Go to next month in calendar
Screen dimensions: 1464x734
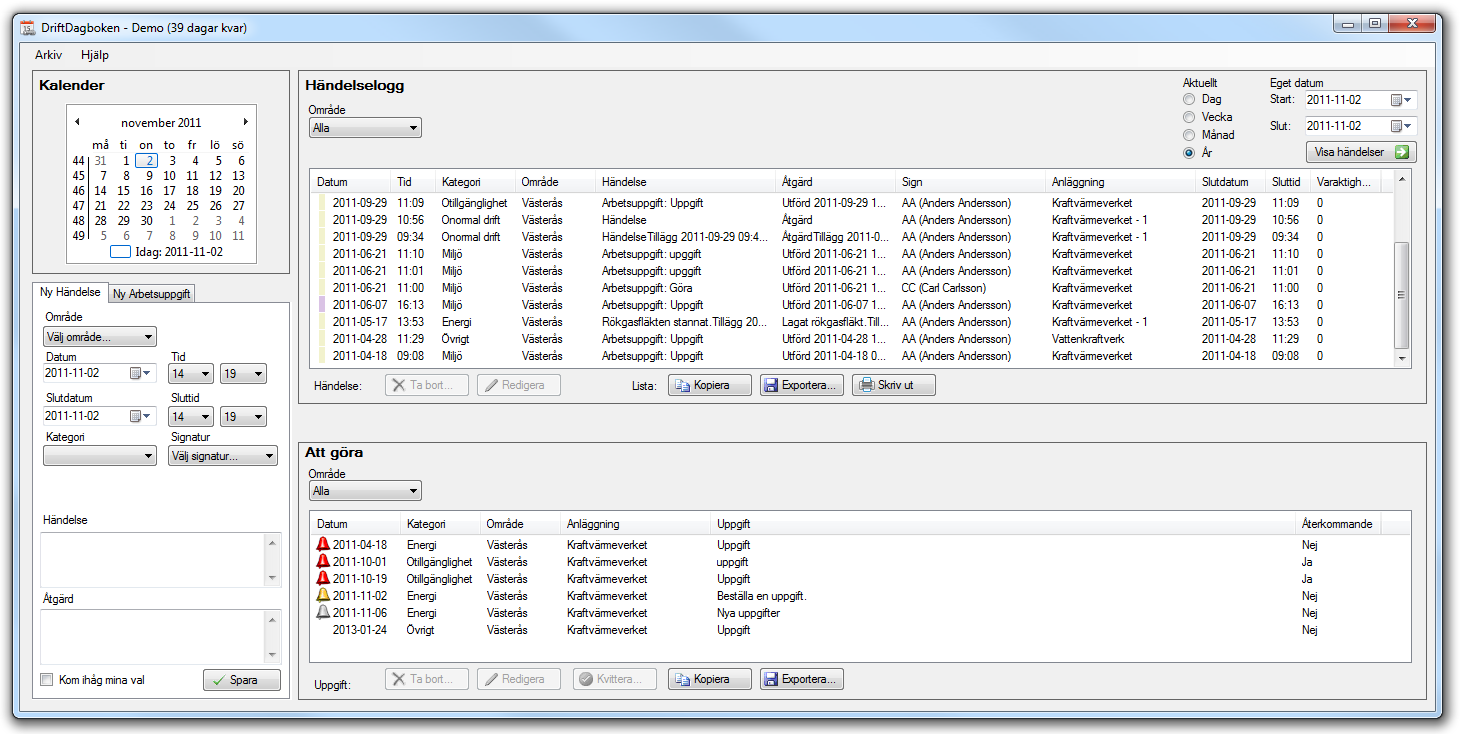tap(245, 122)
